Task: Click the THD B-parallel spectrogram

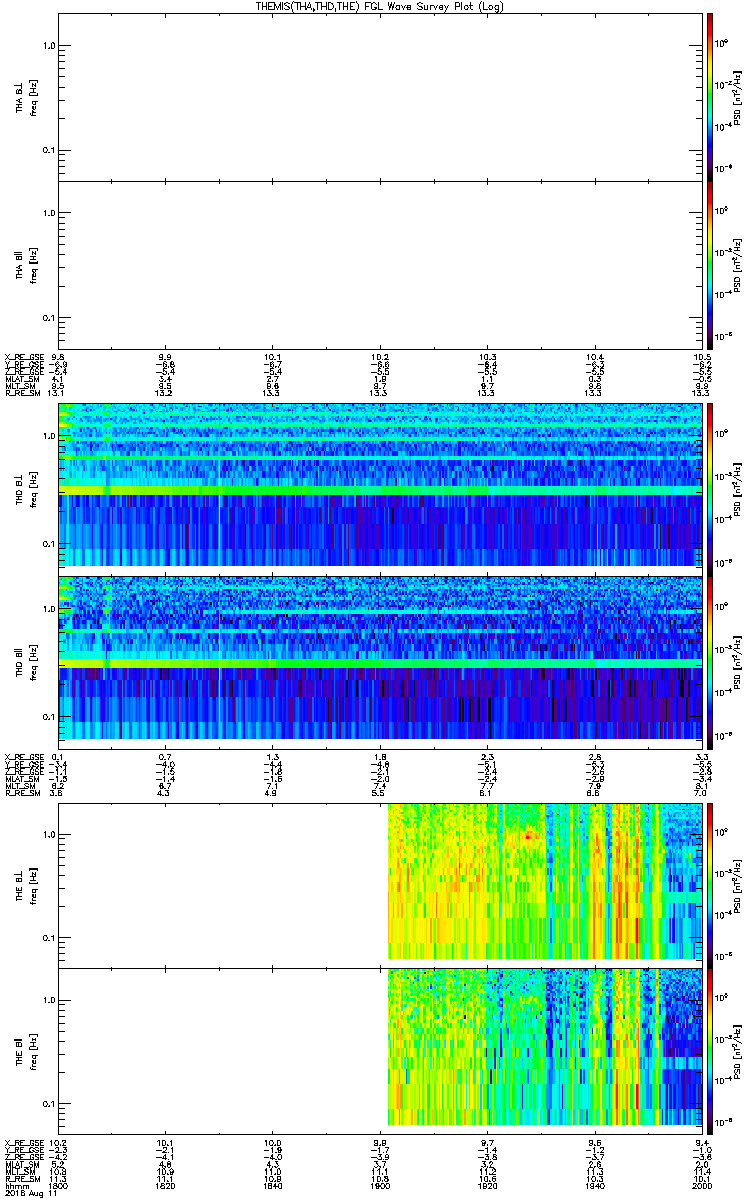Action: pyautogui.click(x=380, y=657)
